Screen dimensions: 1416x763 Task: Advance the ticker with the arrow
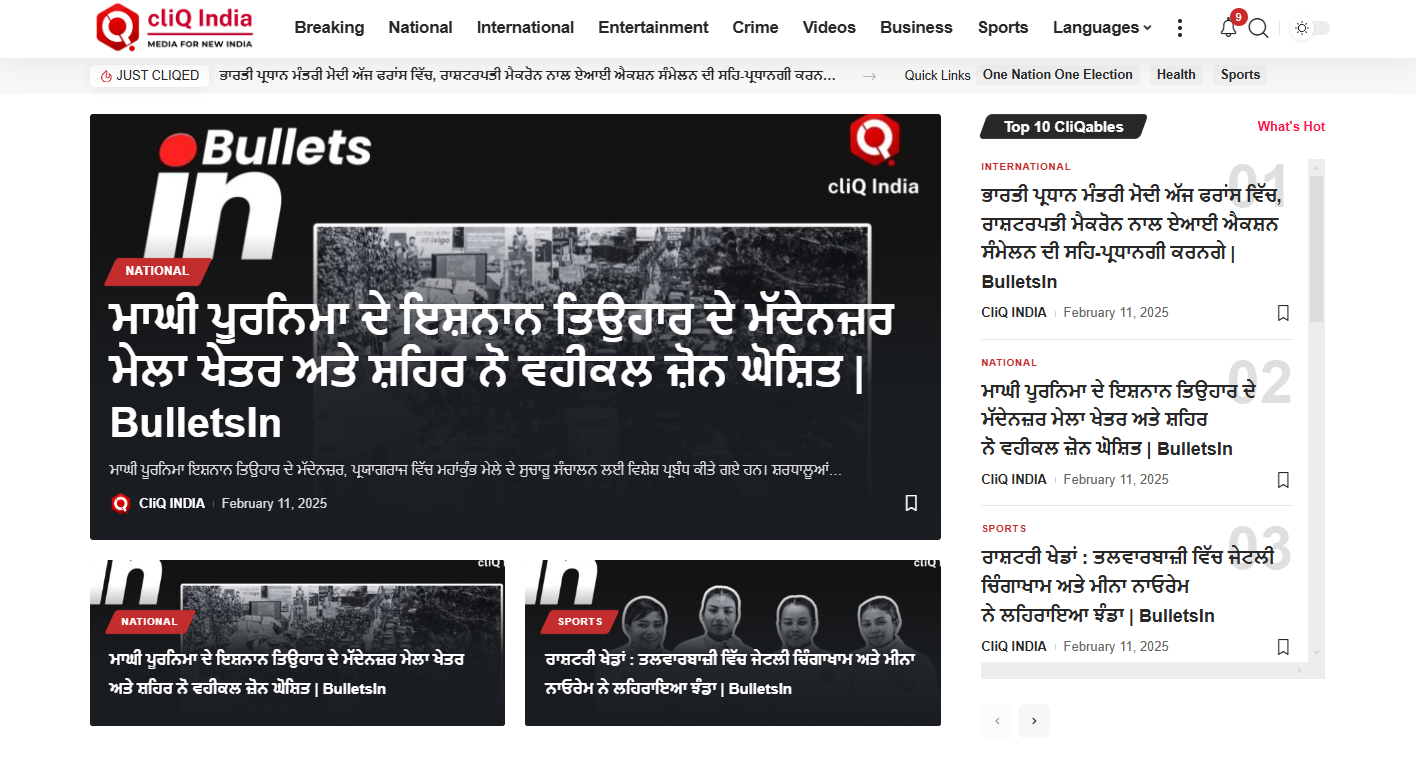point(869,76)
